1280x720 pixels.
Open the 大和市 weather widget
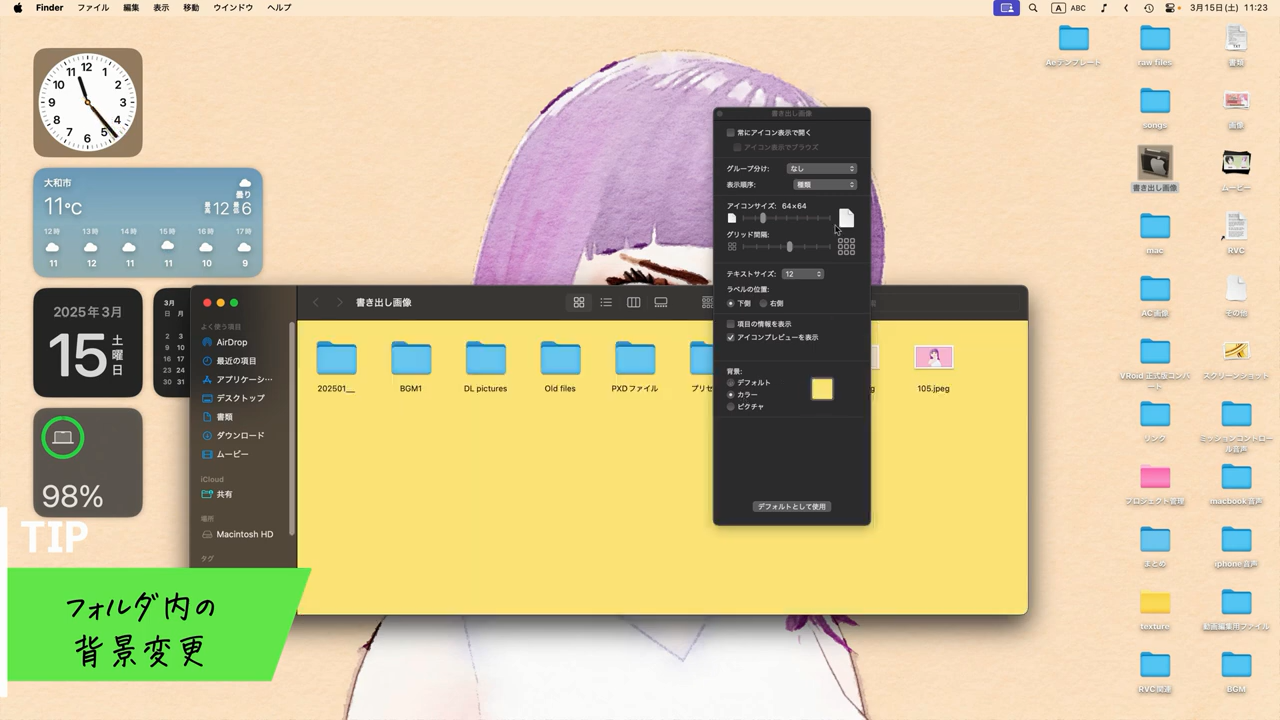[148, 222]
